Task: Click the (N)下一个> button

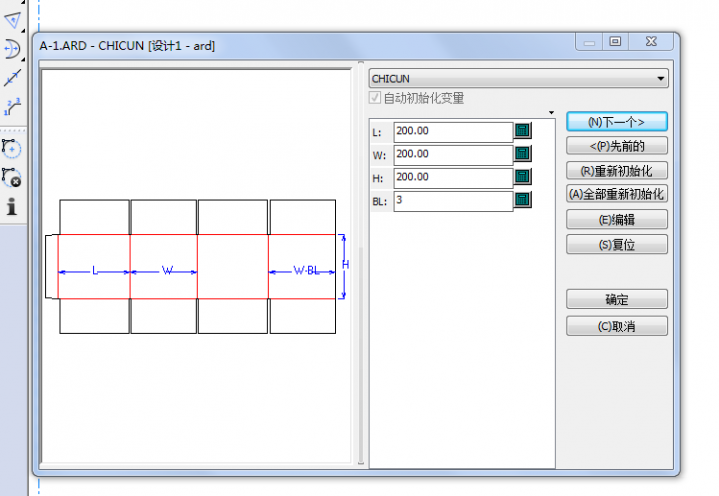Action: coord(616,122)
